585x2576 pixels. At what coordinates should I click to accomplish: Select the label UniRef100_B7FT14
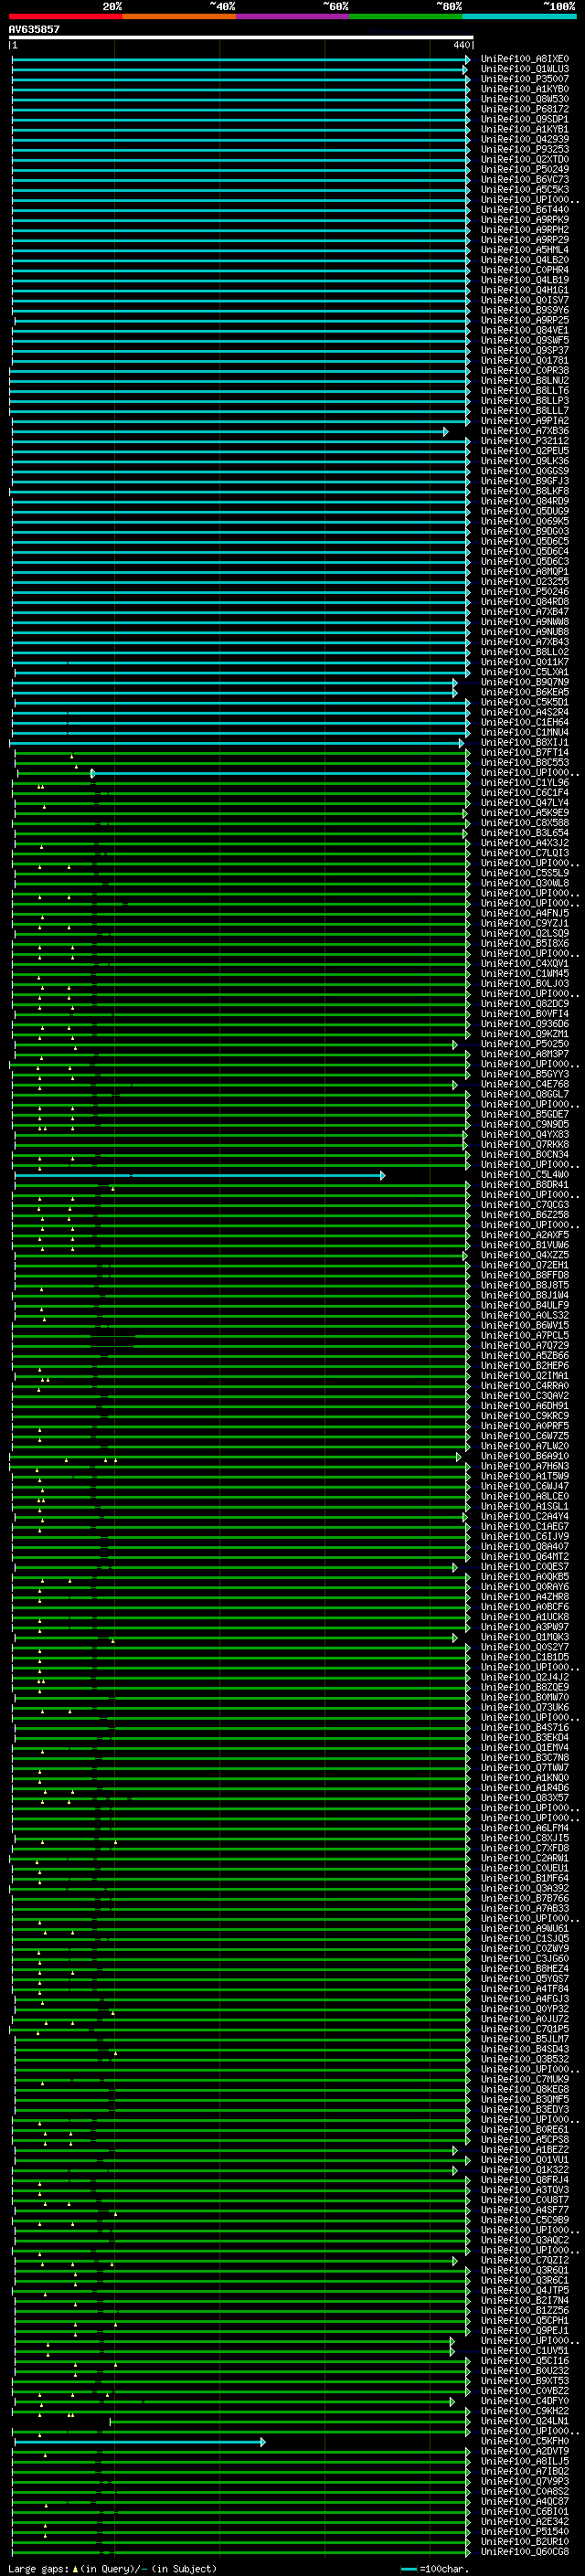tap(525, 752)
